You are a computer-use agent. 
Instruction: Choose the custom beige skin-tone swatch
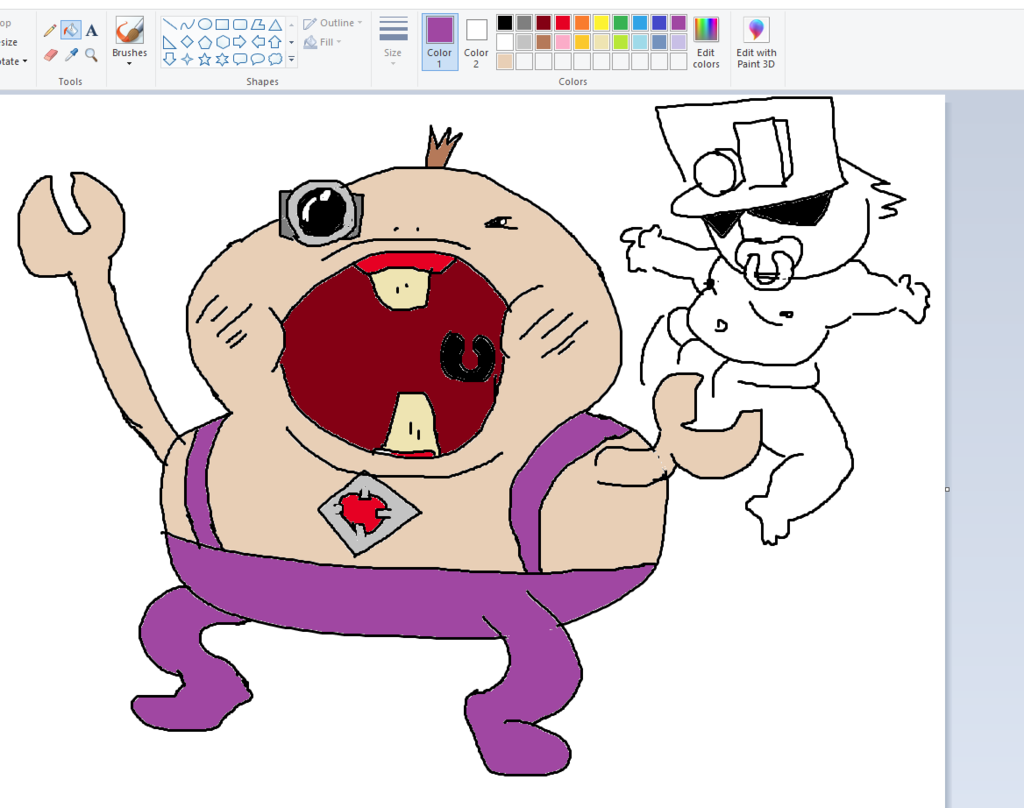click(x=505, y=61)
